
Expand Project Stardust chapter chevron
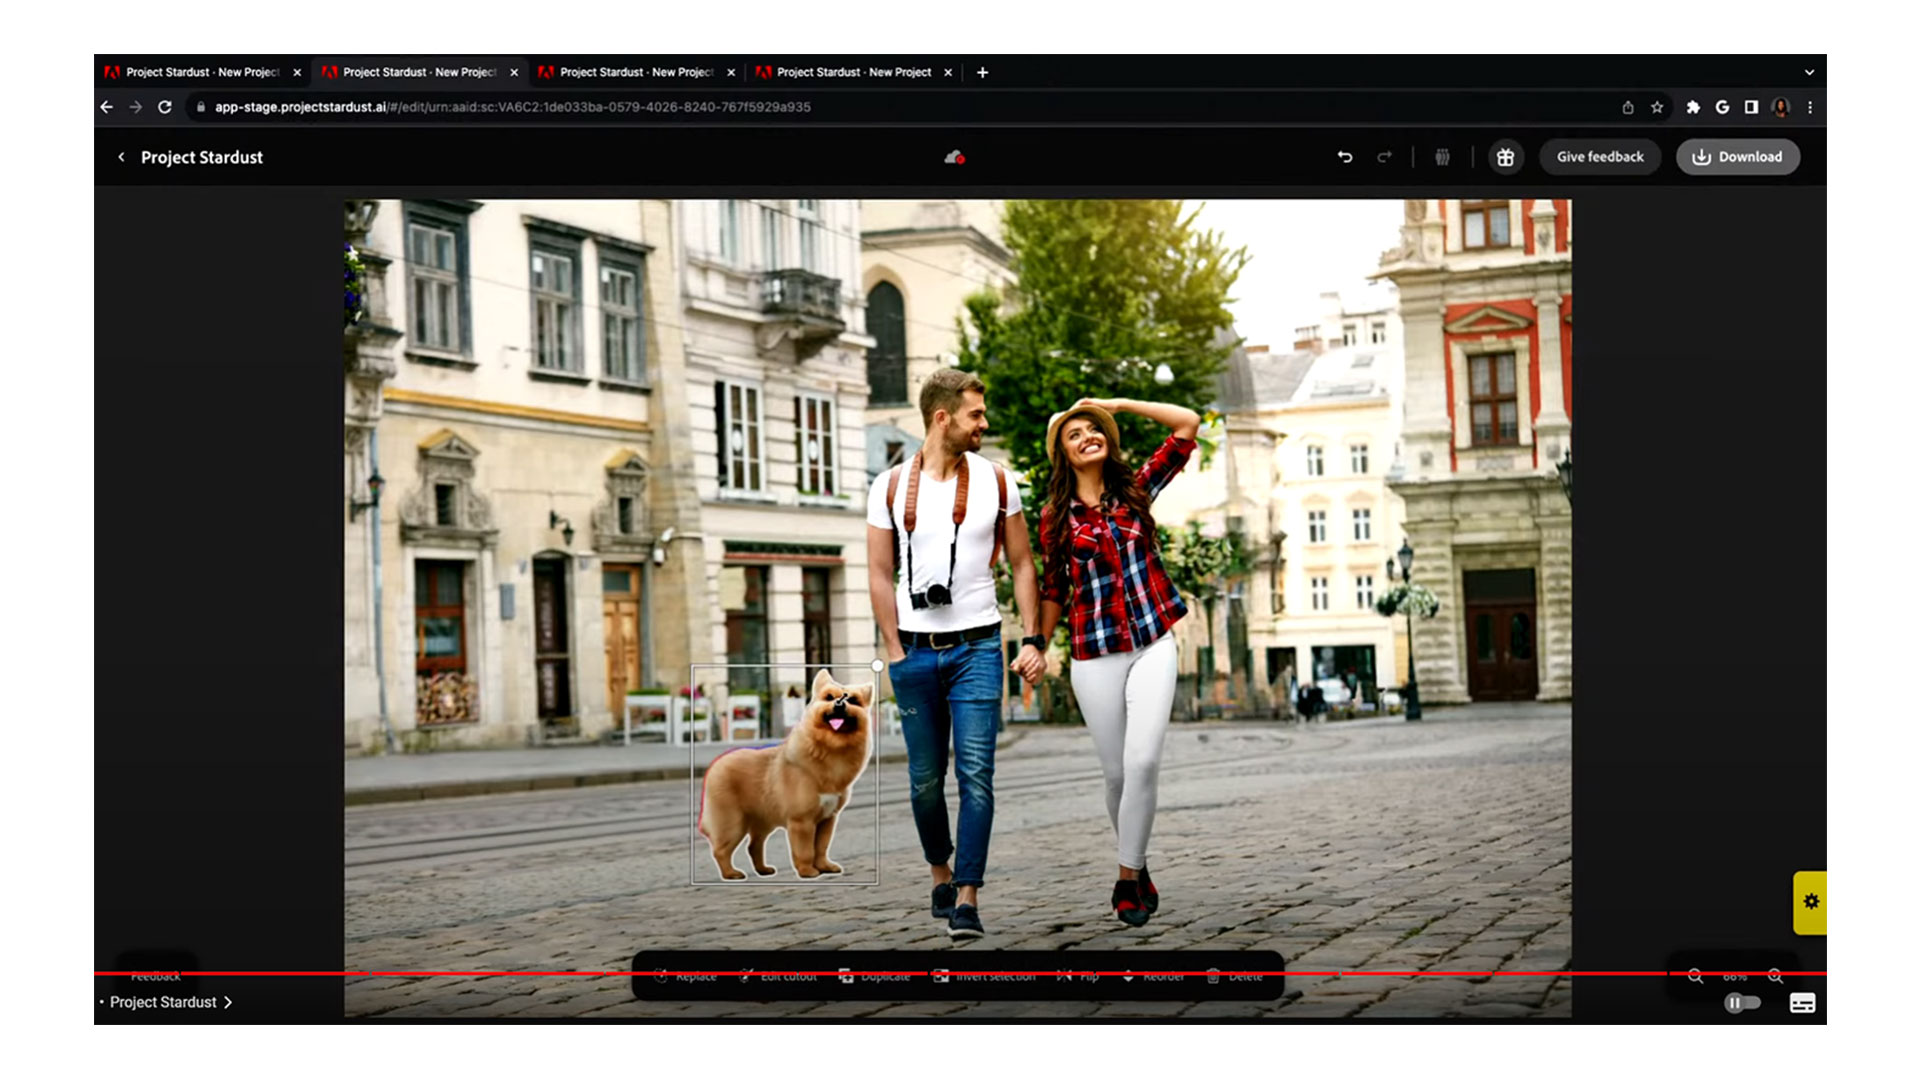tap(228, 1002)
